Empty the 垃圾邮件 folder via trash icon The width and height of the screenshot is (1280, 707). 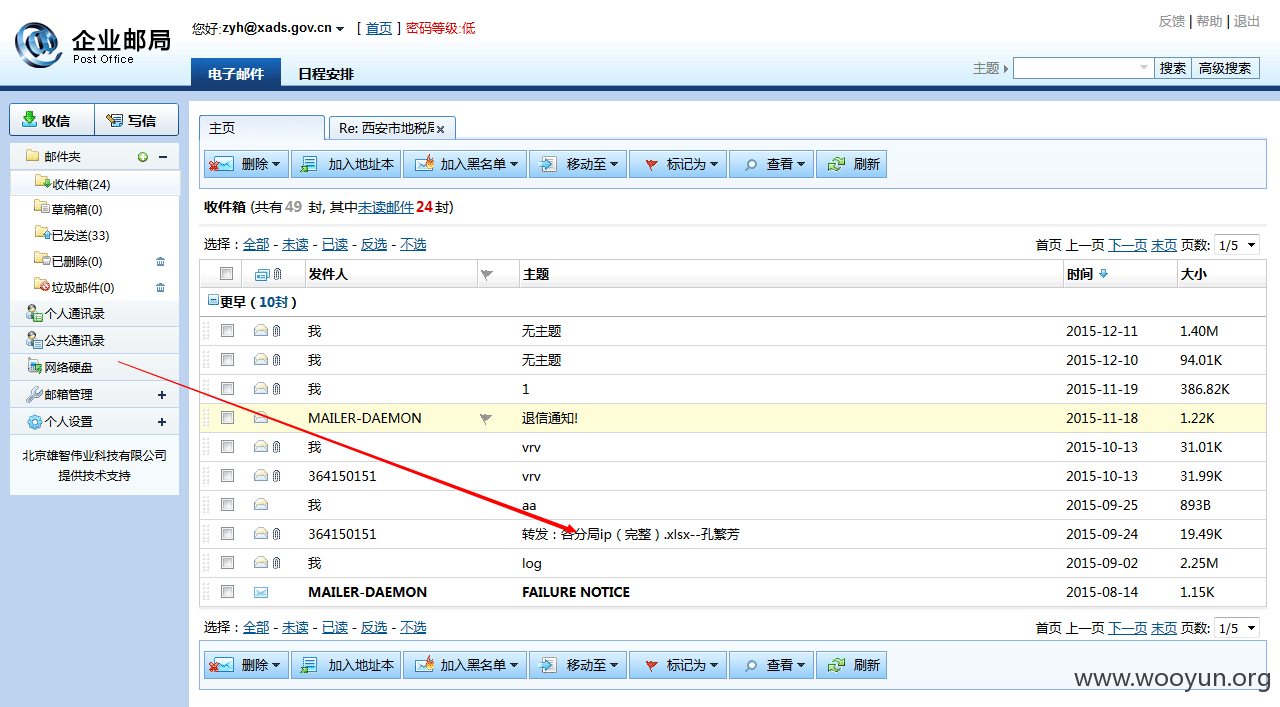(160, 288)
